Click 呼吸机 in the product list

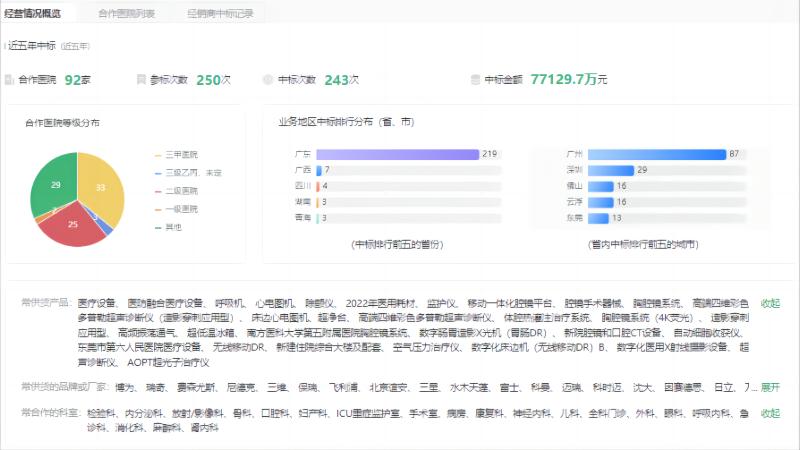click(x=229, y=304)
